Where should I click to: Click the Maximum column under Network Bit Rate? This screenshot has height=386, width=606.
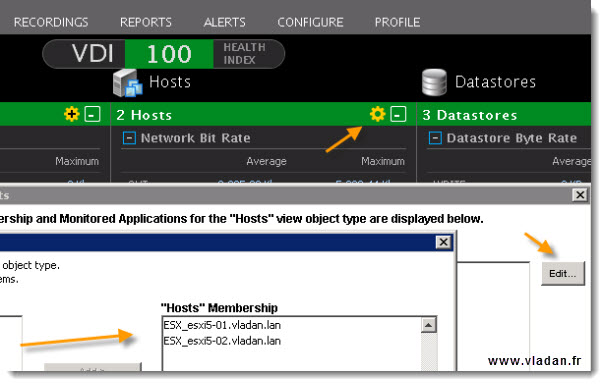[383, 161]
